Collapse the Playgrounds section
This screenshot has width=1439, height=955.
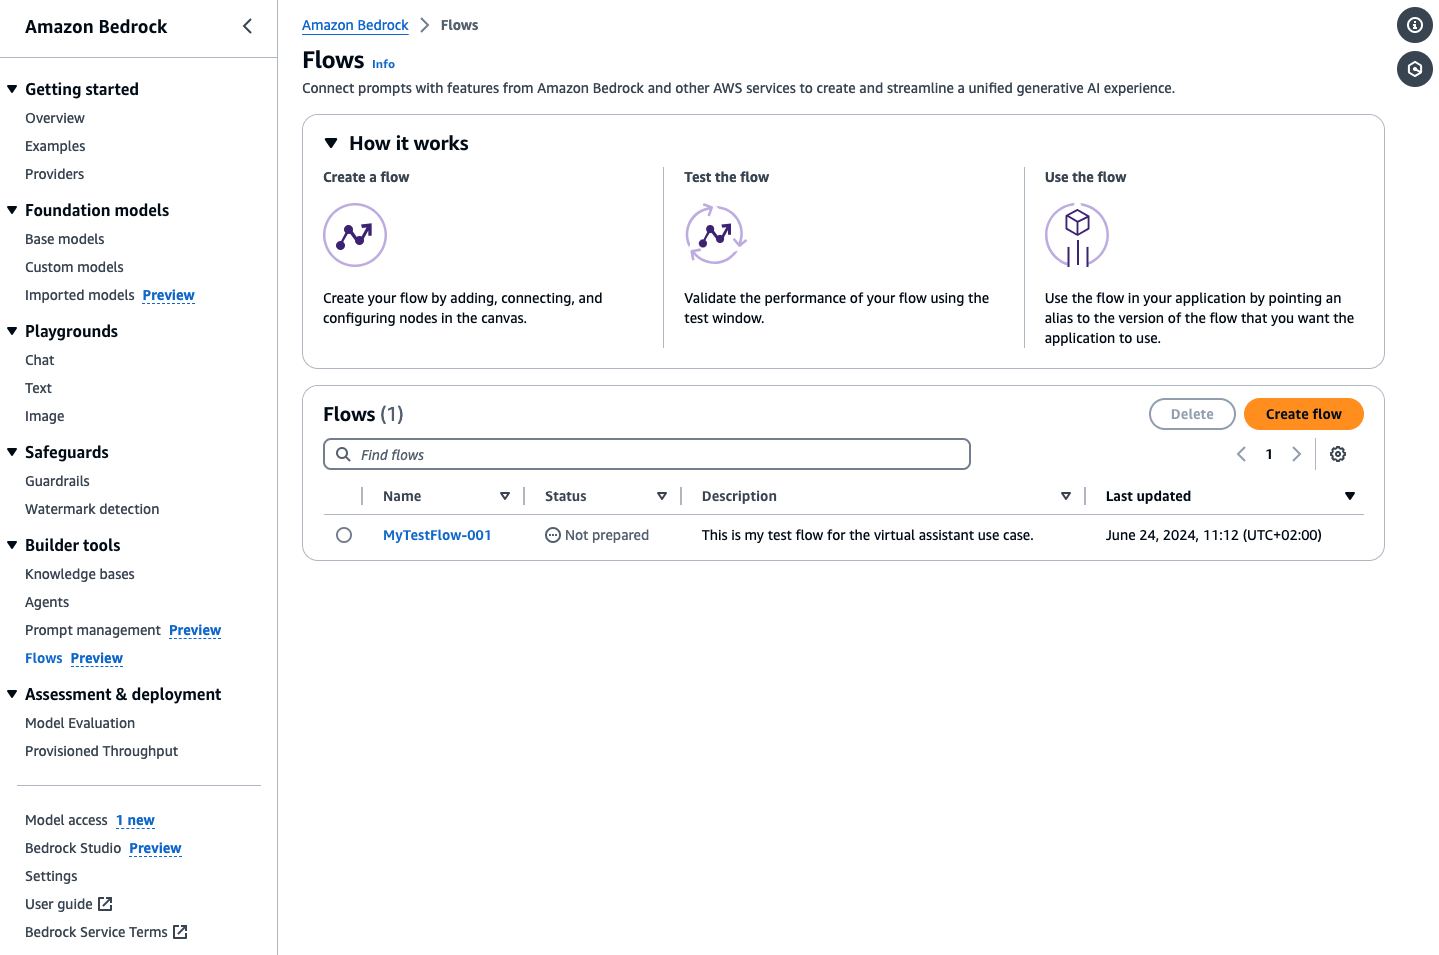click(12, 331)
